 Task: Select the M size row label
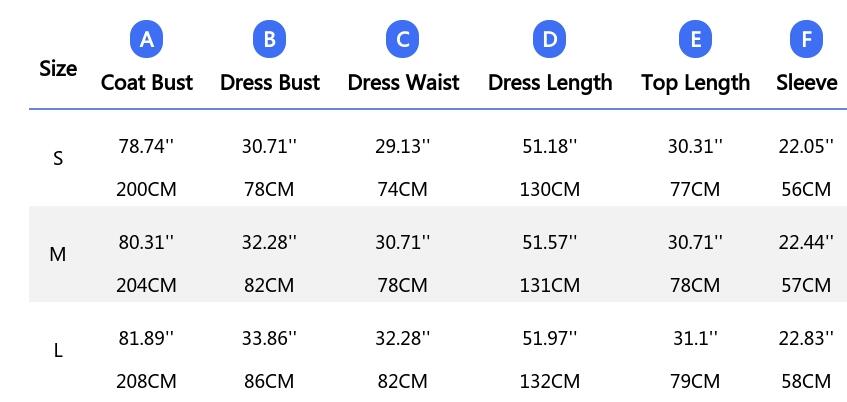coord(58,254)
